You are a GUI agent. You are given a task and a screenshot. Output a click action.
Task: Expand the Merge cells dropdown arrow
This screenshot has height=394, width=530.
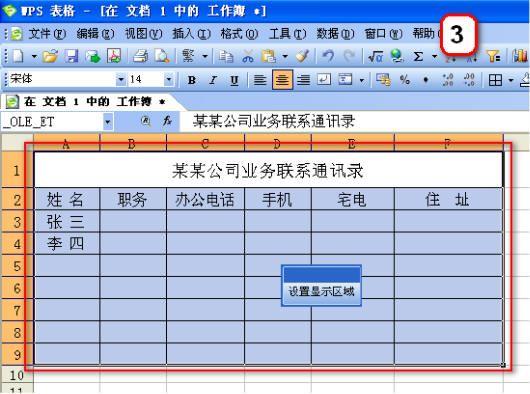362,80
